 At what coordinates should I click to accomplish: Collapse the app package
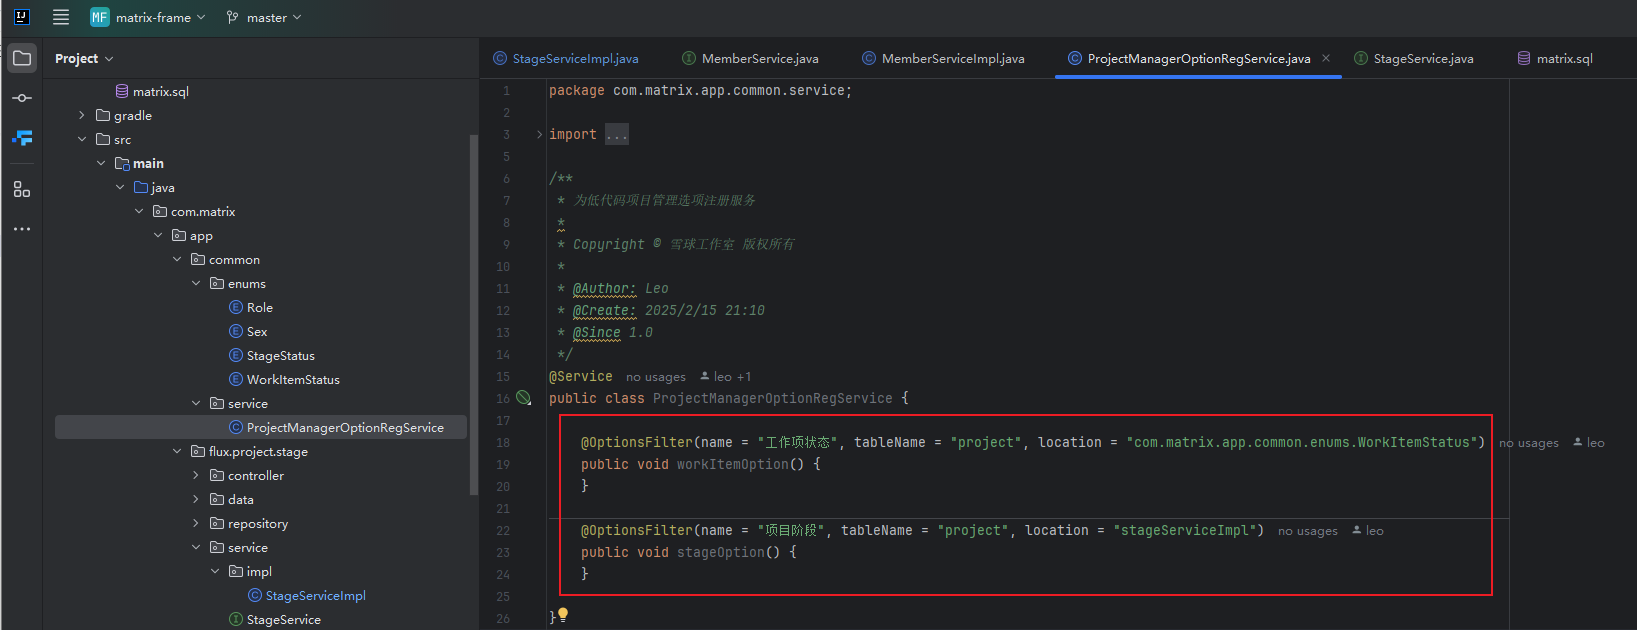(x=158, y=235)
